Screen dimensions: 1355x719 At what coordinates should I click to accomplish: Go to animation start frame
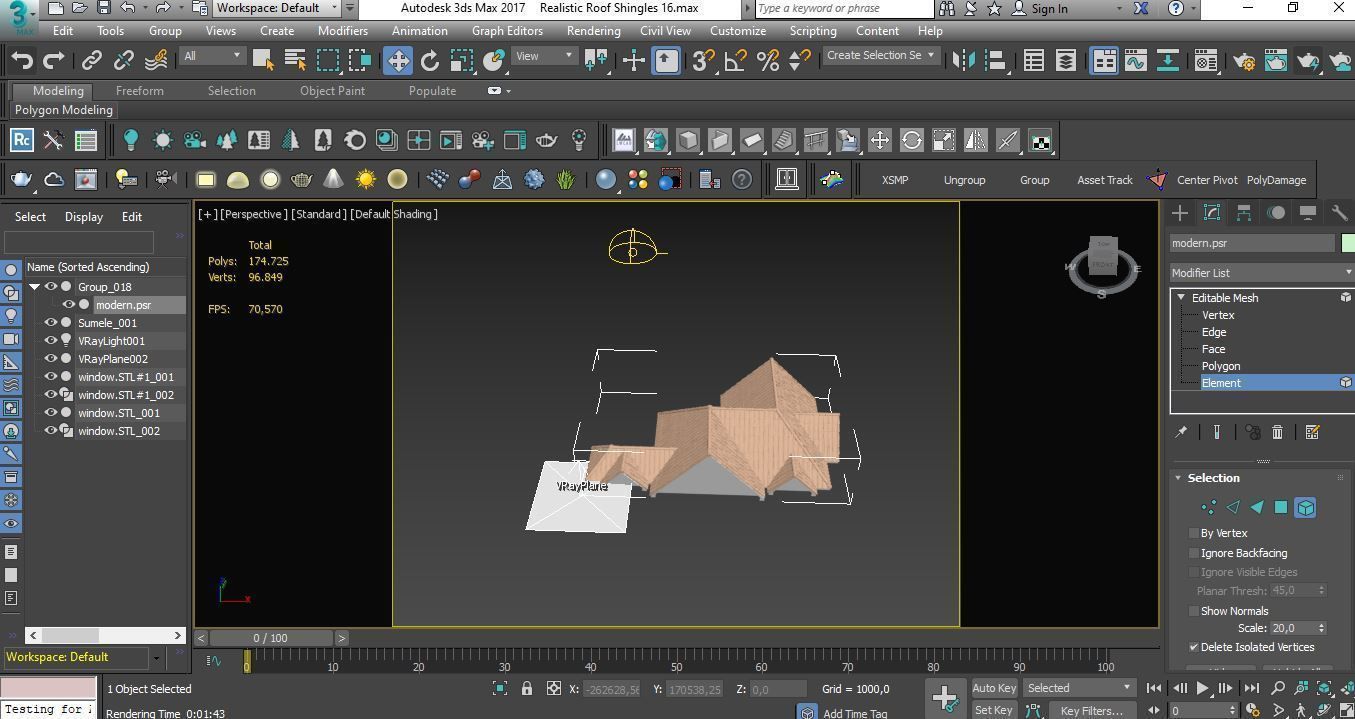pyautogui.click(x=1154, y=688)
